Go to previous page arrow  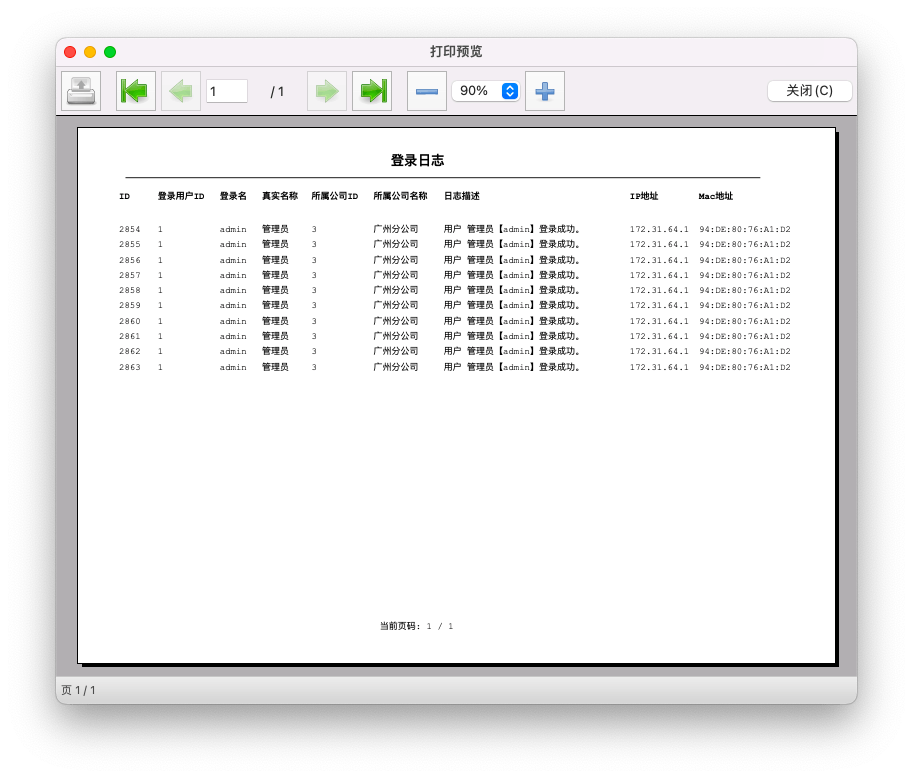point(181,91)
